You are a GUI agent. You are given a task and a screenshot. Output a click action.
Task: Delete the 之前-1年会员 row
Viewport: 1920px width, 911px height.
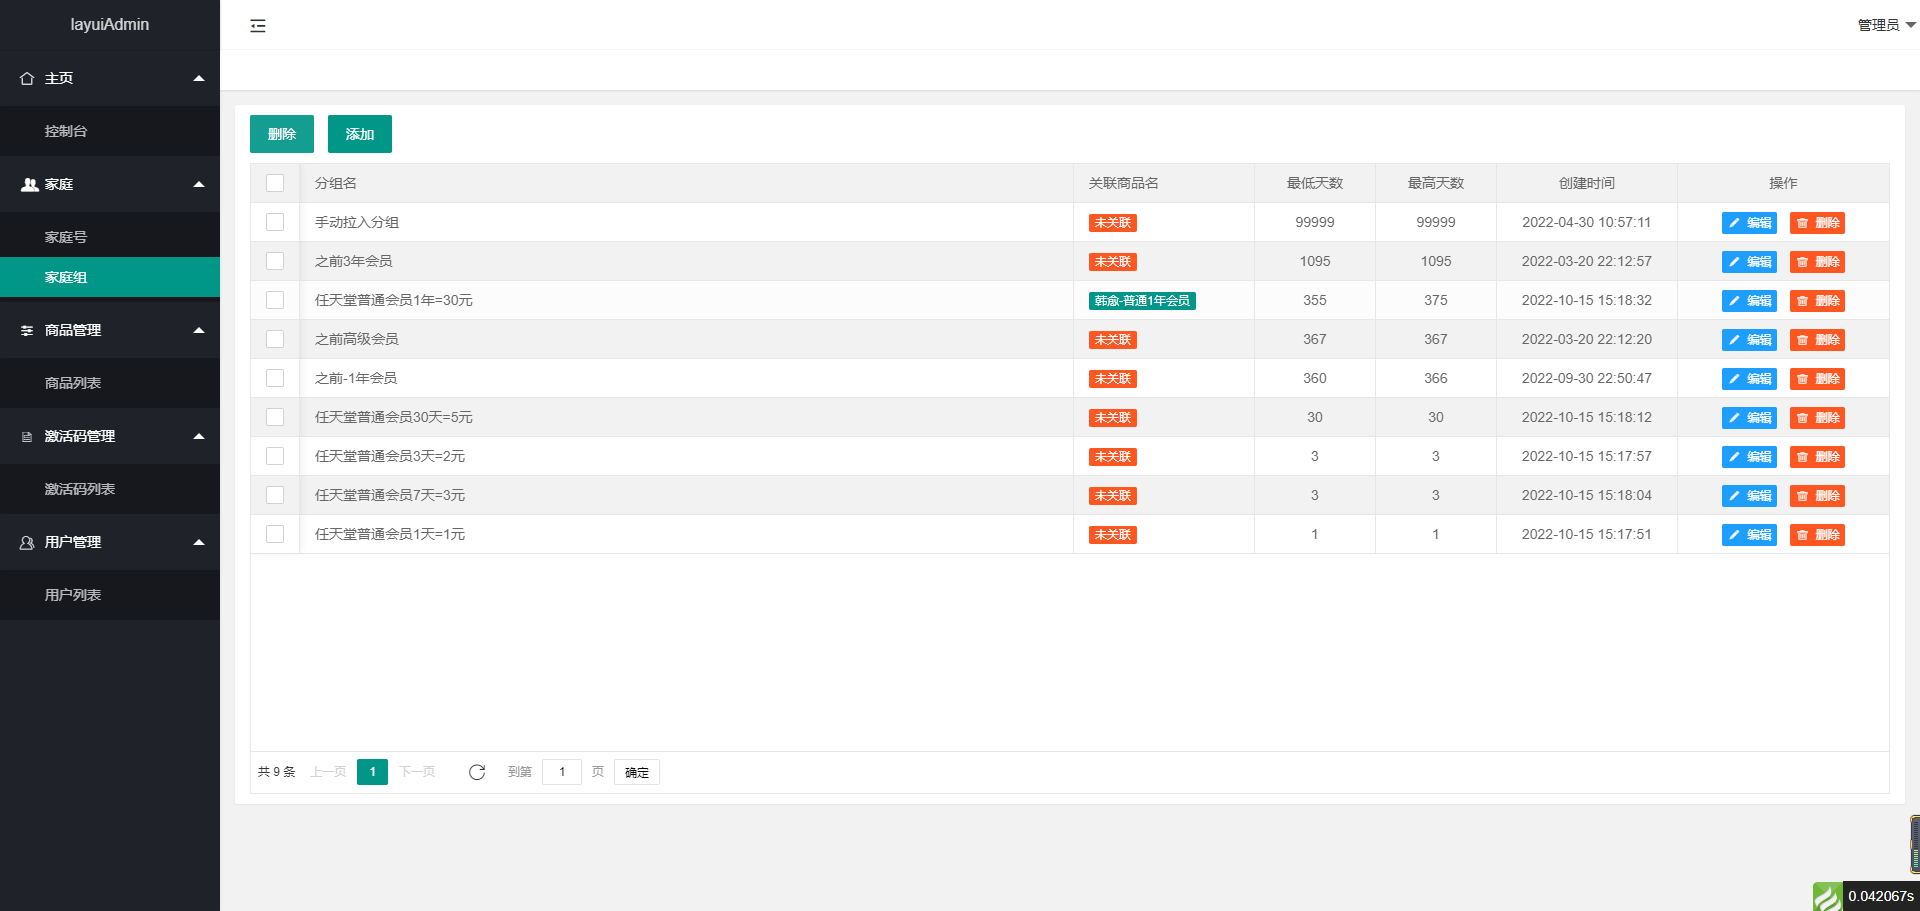point(1817,379)
